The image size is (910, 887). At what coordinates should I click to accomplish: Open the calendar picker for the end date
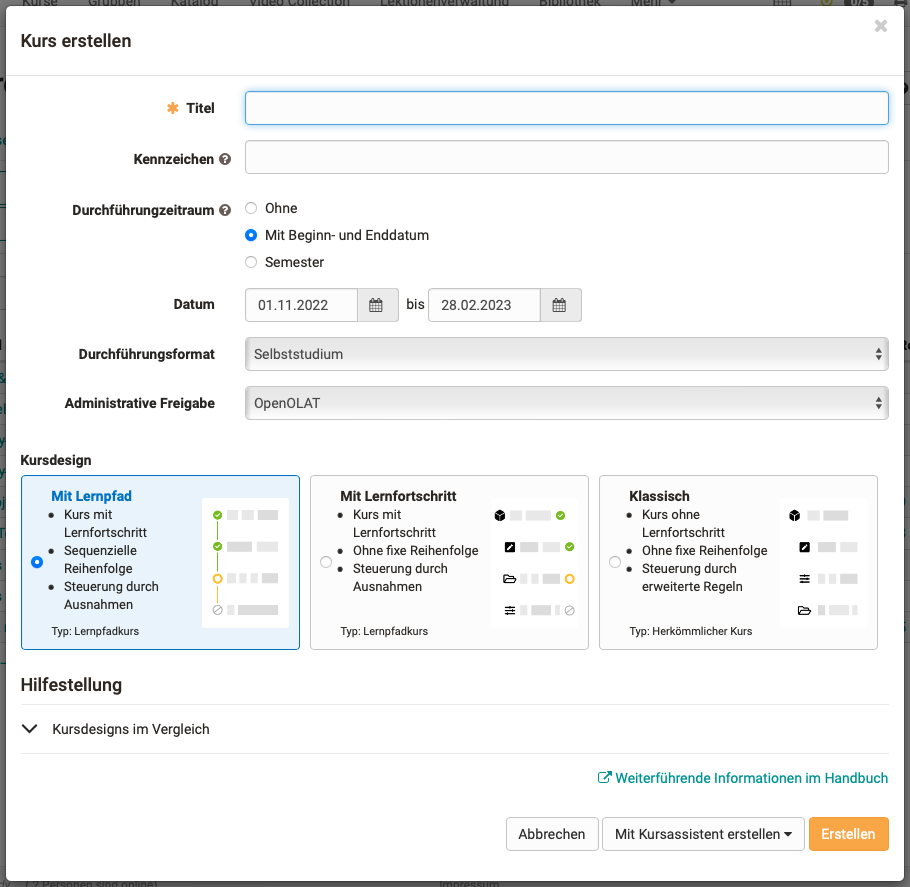[560, 305]
